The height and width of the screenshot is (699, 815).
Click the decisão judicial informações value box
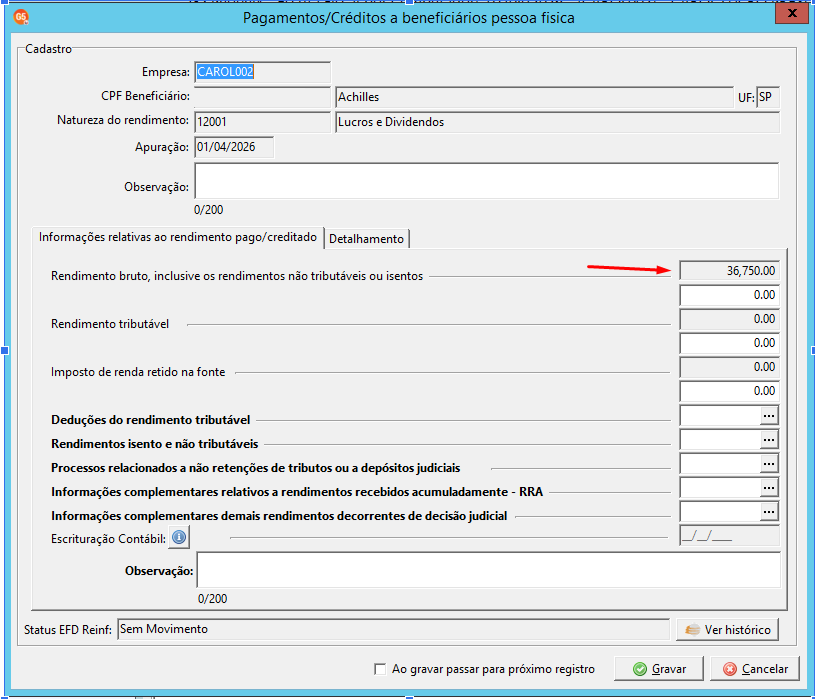720,512
